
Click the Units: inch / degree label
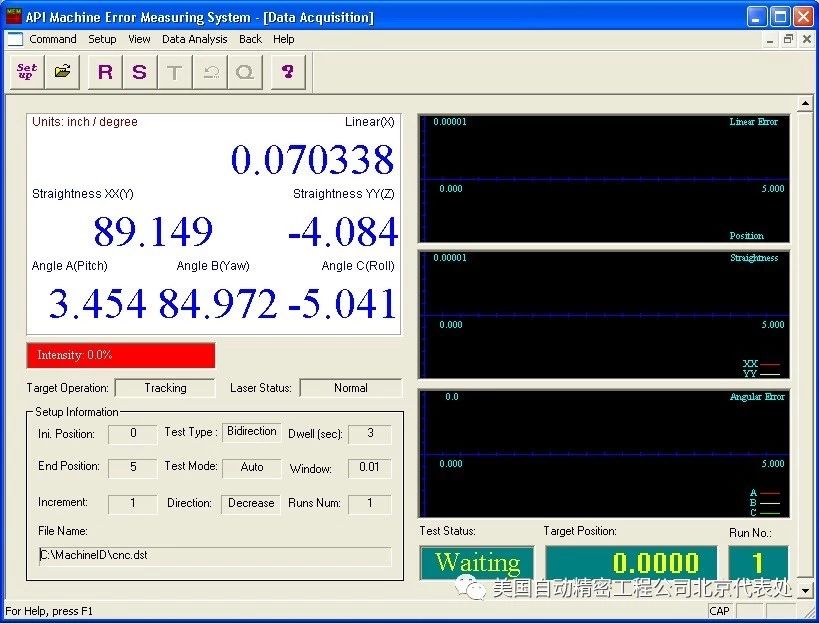[85, 122]
